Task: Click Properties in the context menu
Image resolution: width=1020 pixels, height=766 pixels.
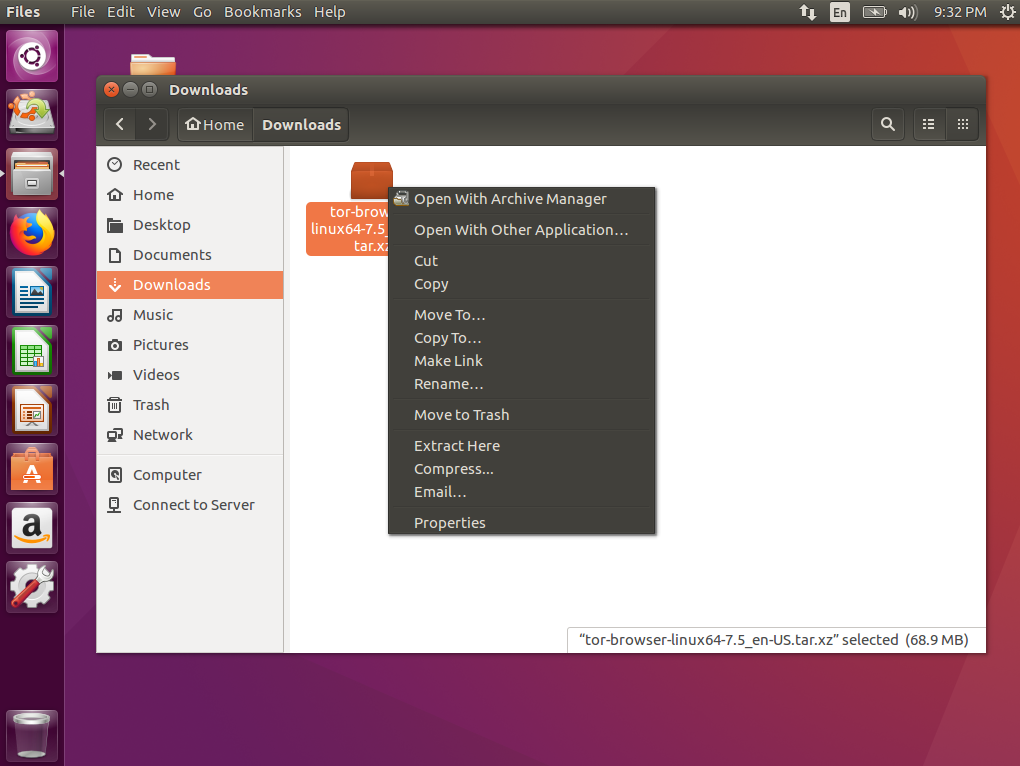Action: click(450, 523)
